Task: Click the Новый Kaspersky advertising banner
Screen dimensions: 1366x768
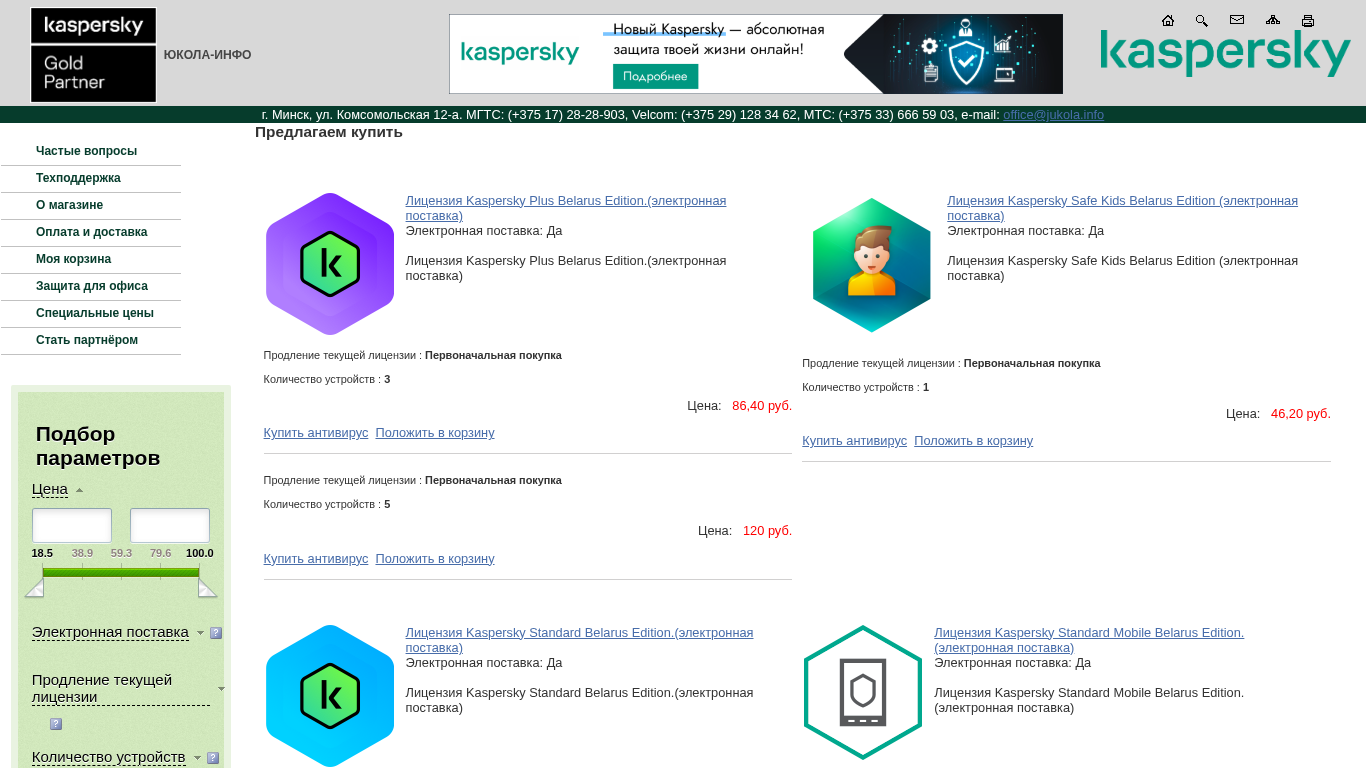Action: (x=756, y=54)
